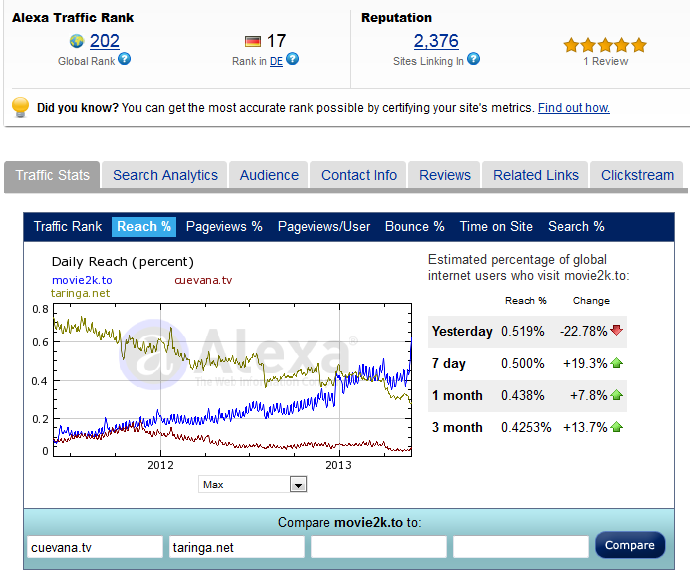The height and width of the screenshot is (570, 690).
Task: Click the 7 day reach value 0.500%
Action: (x=522, y=363)
